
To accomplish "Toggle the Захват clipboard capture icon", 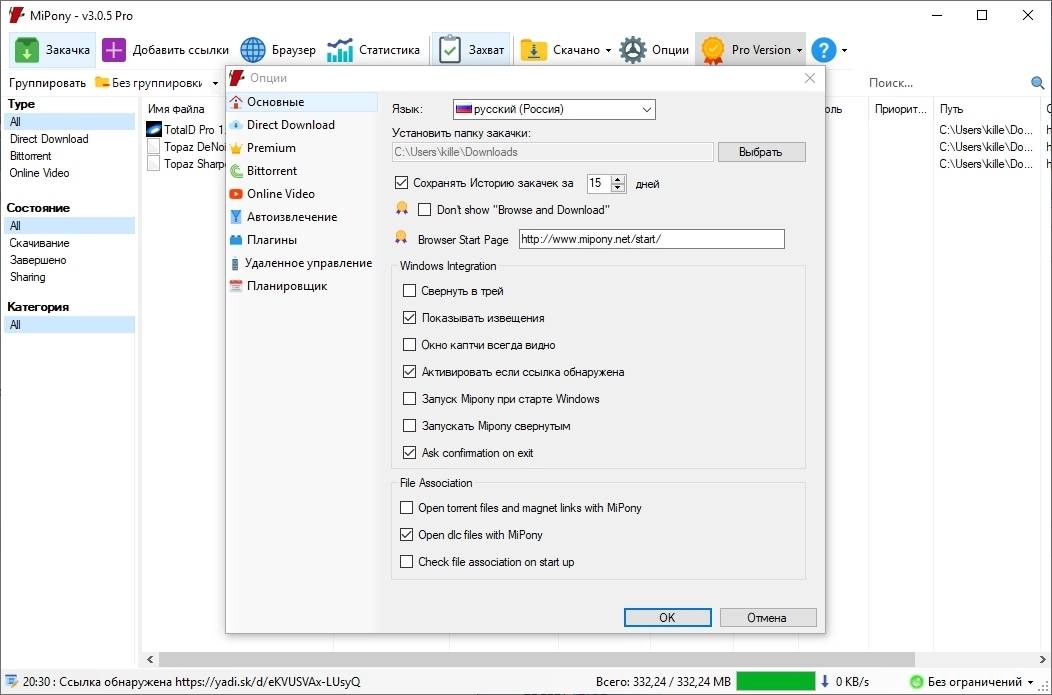I will [450, 50].
